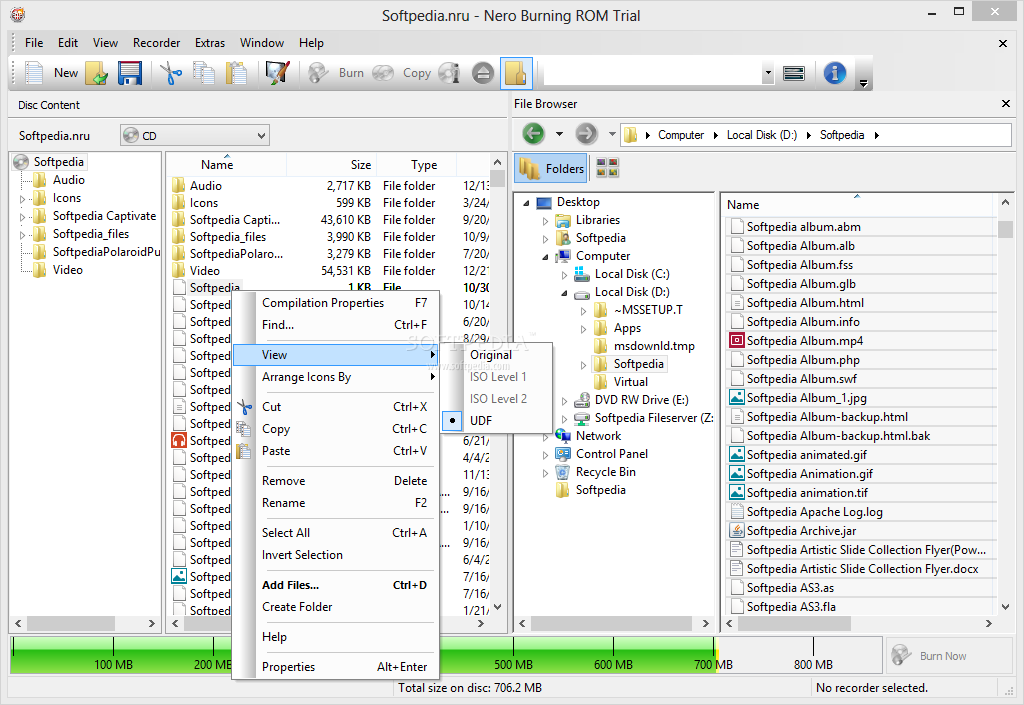Choose Original in the View submenu
The width and height of the screenshot is (1024, 705).
tap(490, 354)
